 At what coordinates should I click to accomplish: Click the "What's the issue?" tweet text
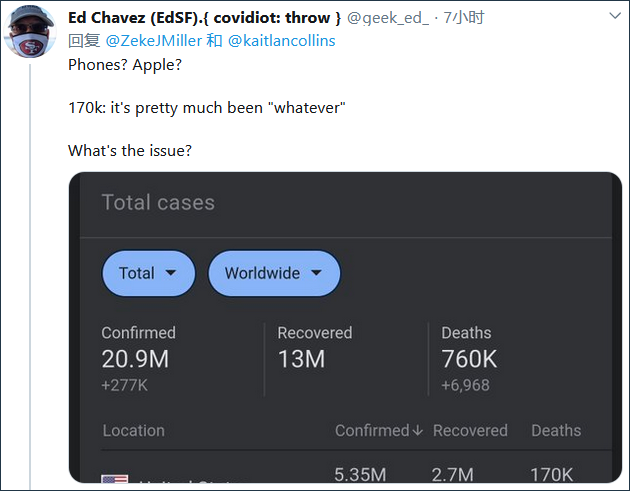coord(130,150)
